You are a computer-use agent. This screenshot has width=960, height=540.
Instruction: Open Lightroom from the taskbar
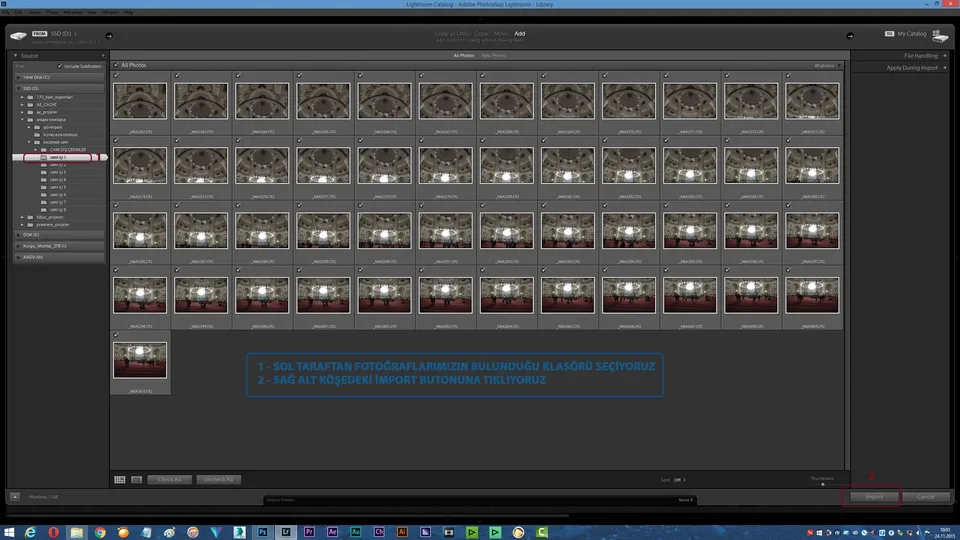pyautogui.click(x=286, y=532)
